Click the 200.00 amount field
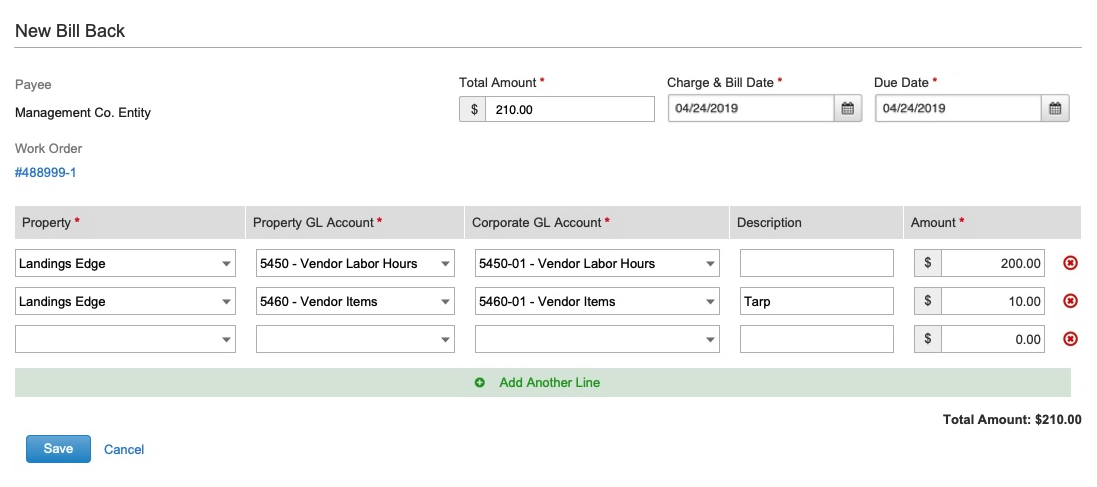 tap(992, 263)
